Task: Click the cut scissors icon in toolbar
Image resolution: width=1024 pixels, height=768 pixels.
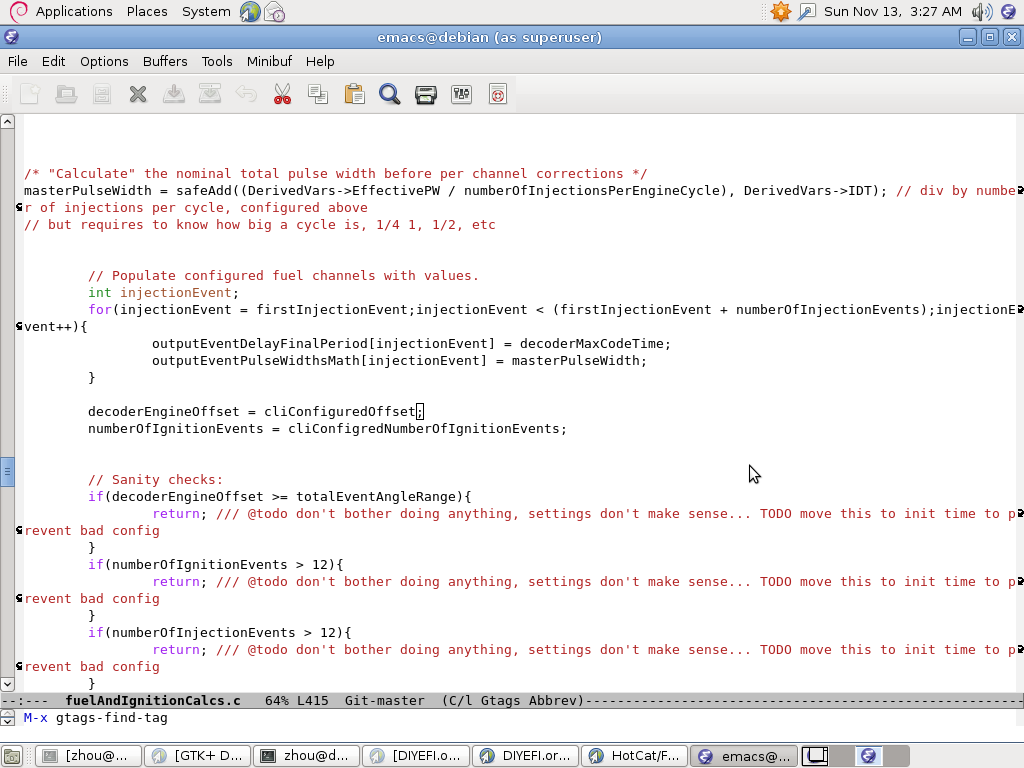Action: (282, 94)
